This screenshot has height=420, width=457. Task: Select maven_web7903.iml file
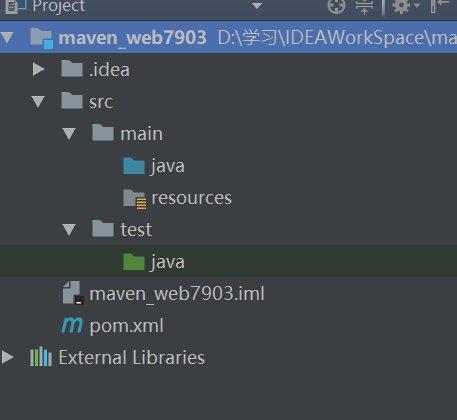[x=177, y=294]
